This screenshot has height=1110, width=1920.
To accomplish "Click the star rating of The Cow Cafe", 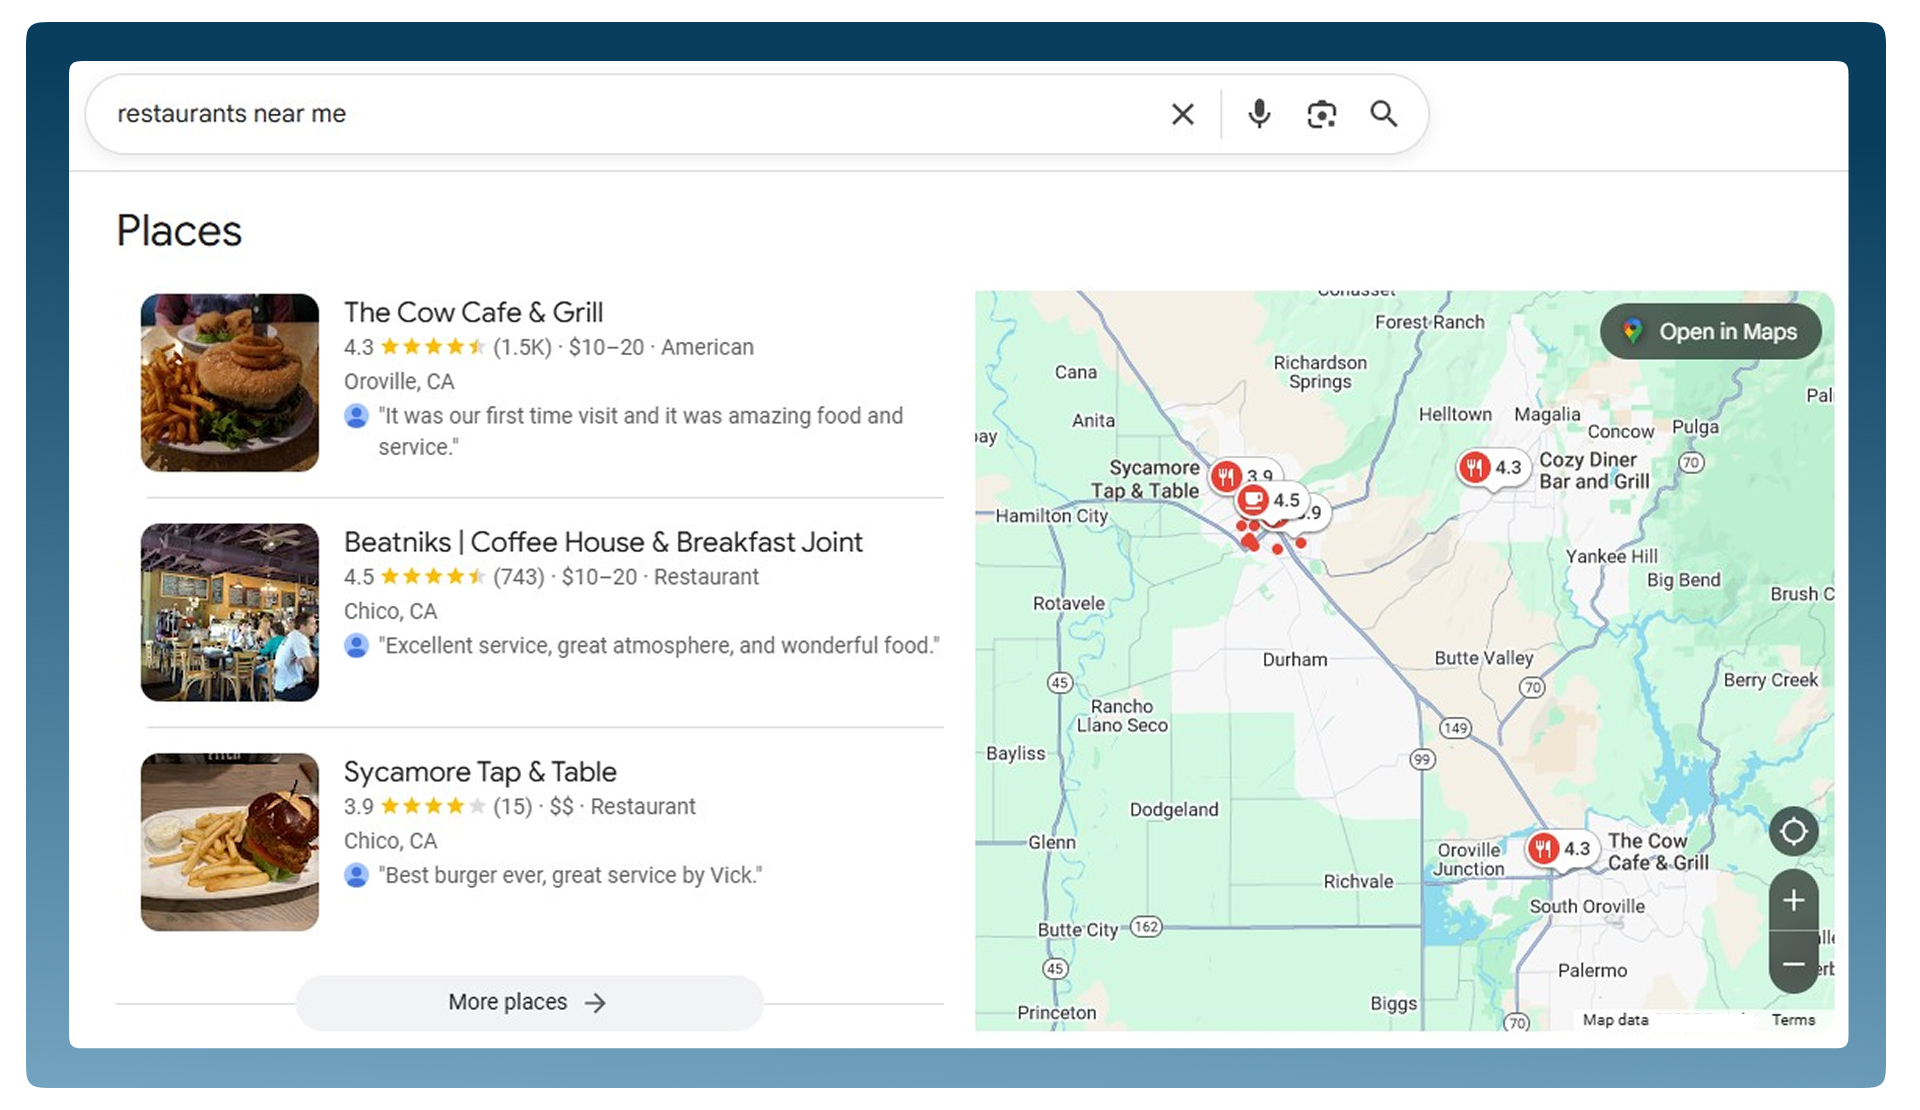I will [x=432, y=347].
